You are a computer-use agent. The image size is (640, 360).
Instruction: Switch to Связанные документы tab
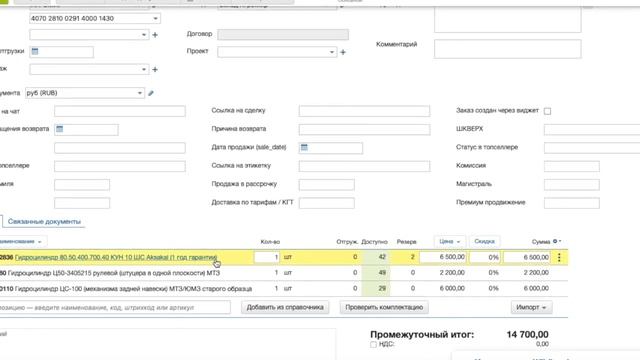tap(44, 222)
